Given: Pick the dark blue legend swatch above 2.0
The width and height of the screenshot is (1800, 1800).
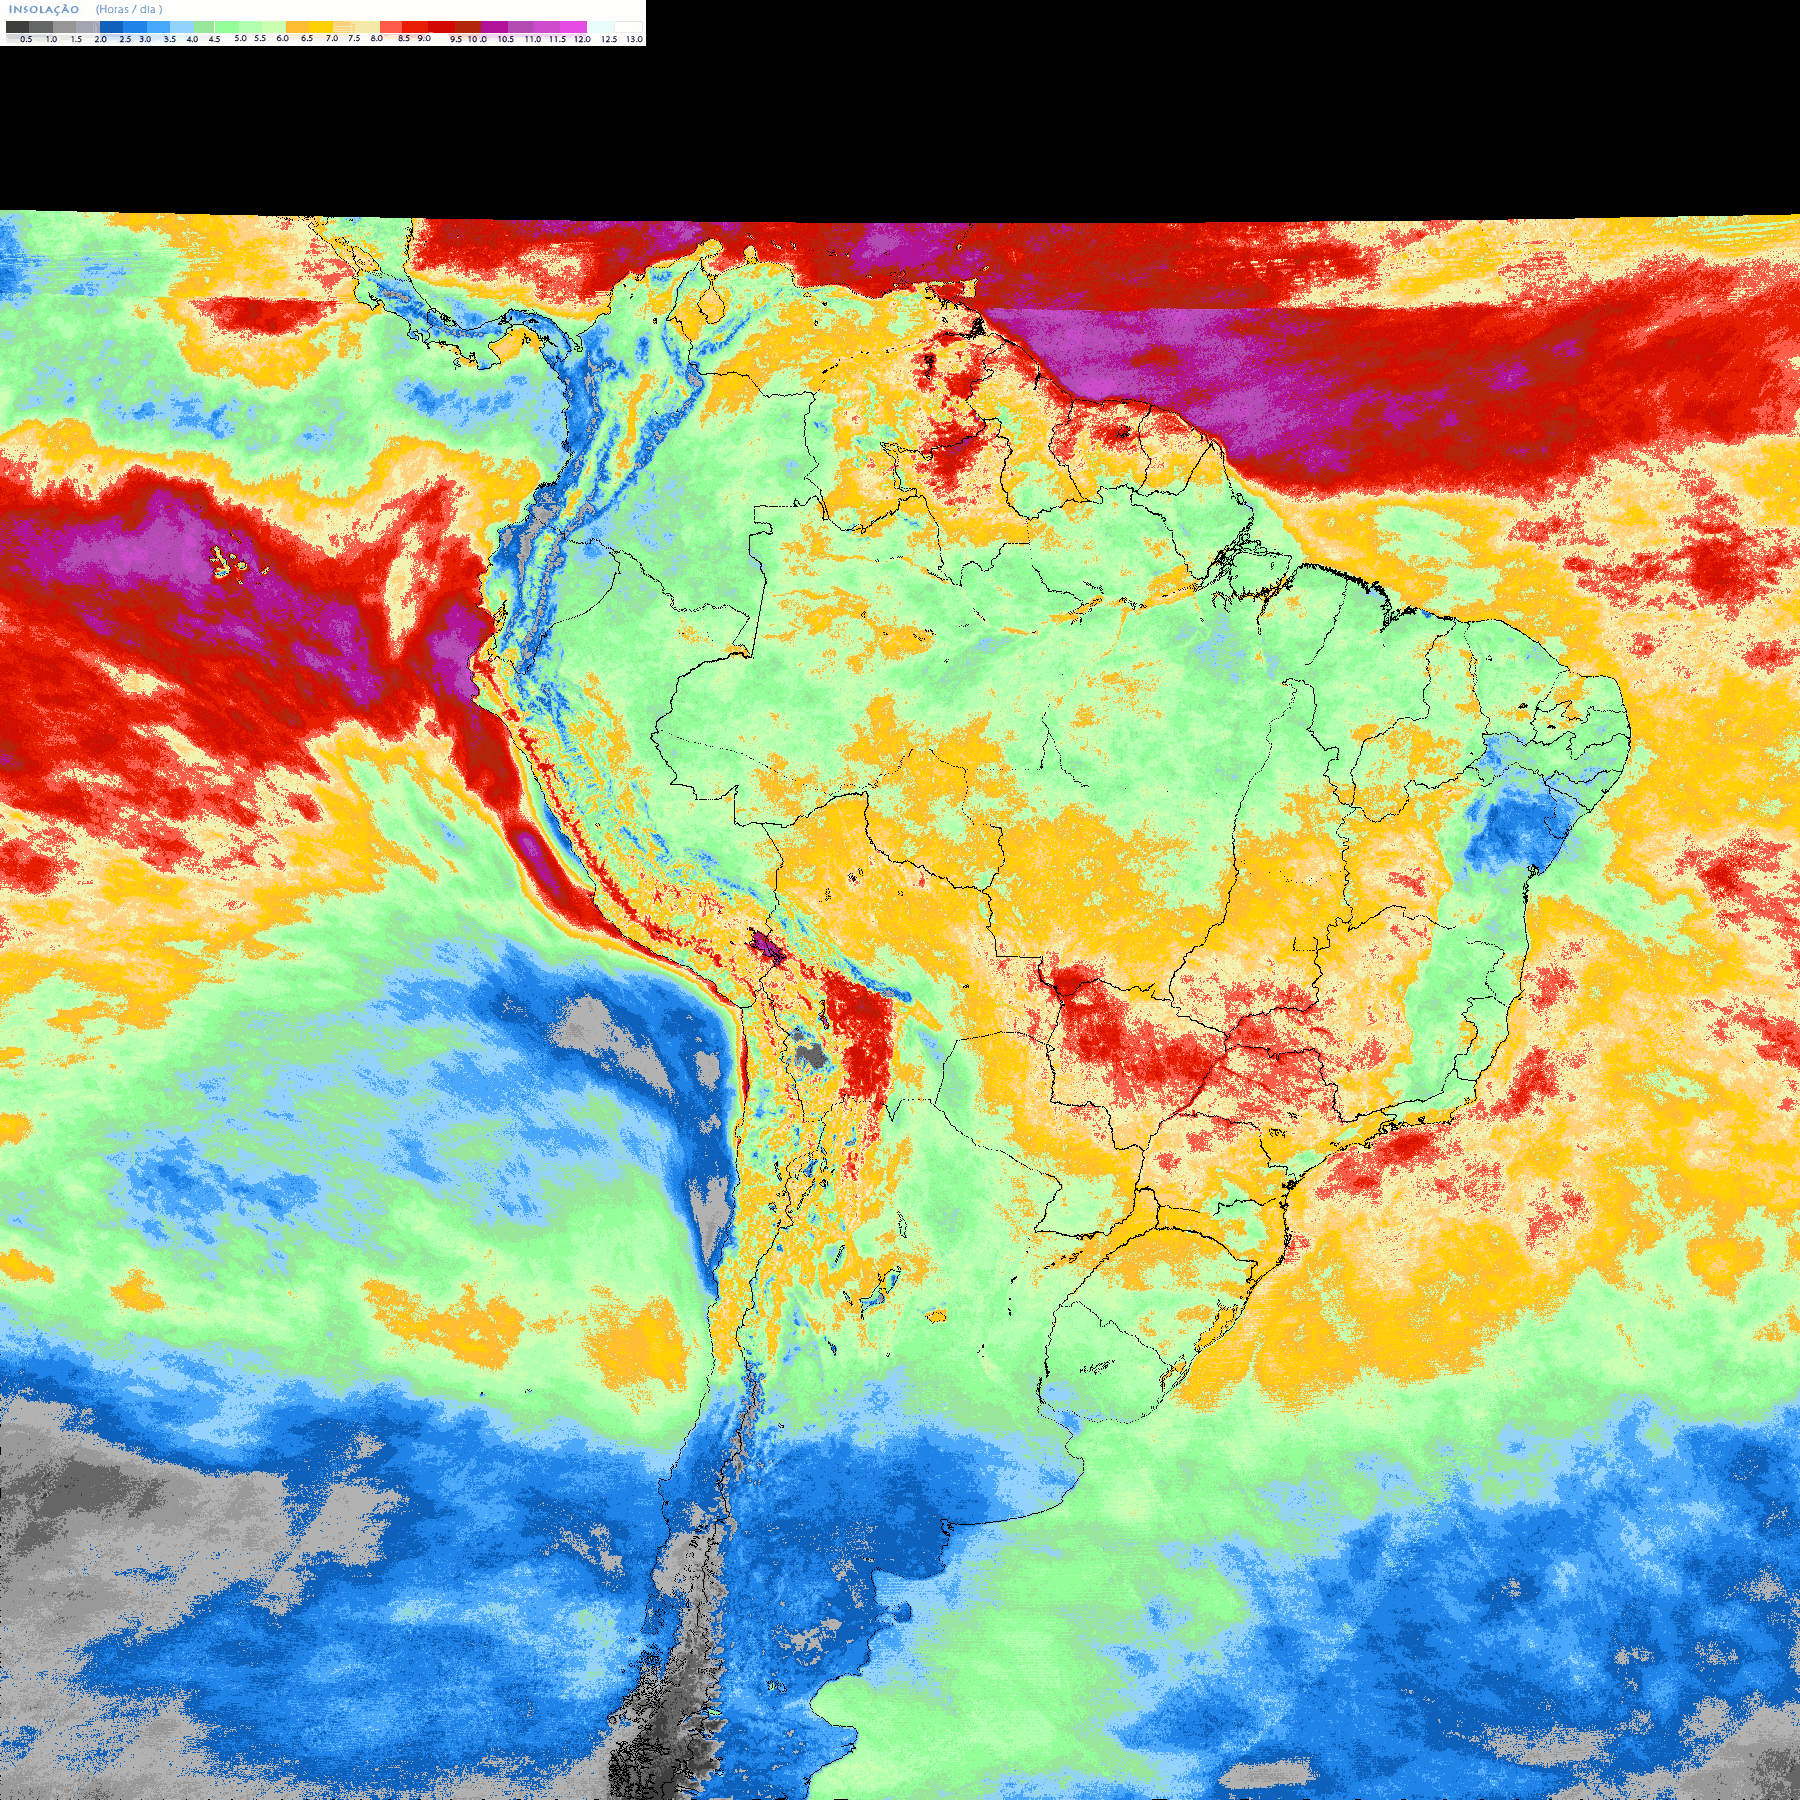Looking at the screenshot, I should (x=111, y=27).
